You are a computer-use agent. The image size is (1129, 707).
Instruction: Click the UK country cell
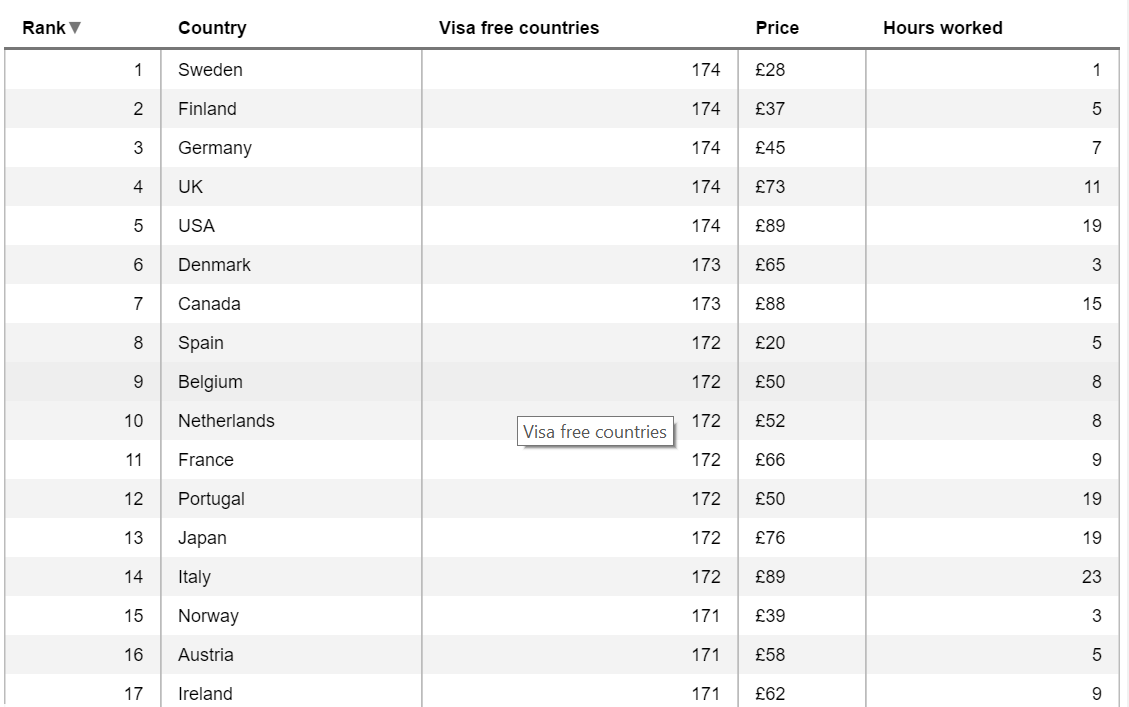[191, 187]
